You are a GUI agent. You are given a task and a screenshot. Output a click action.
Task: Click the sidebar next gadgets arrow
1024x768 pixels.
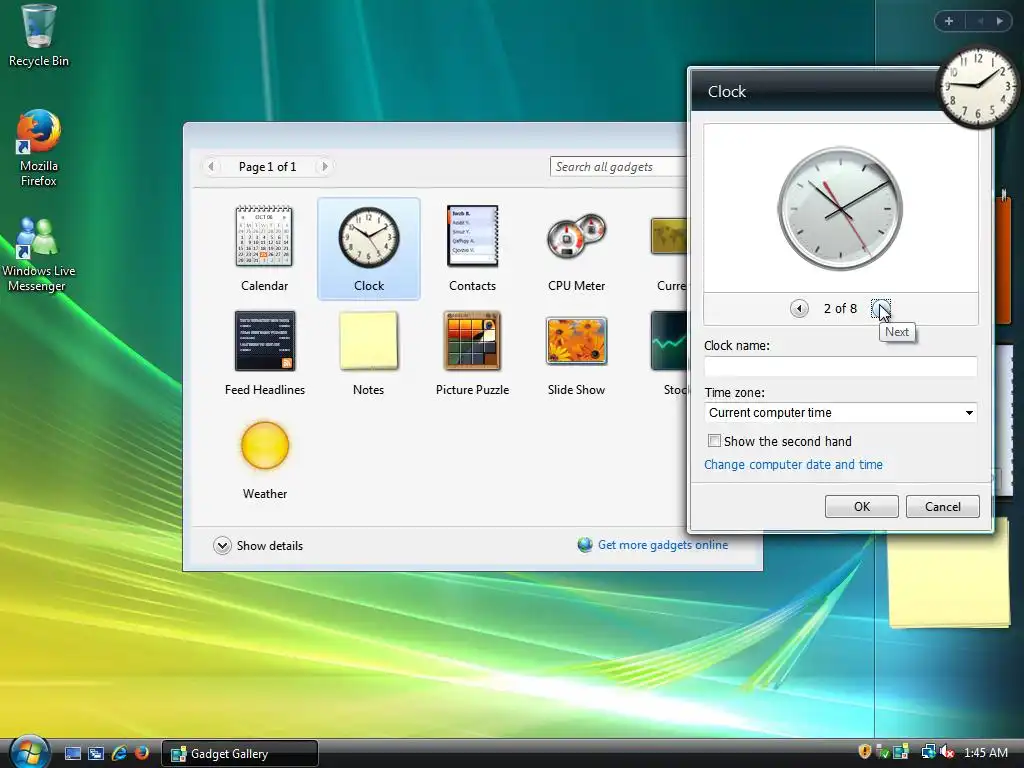tap(1000, 21)
